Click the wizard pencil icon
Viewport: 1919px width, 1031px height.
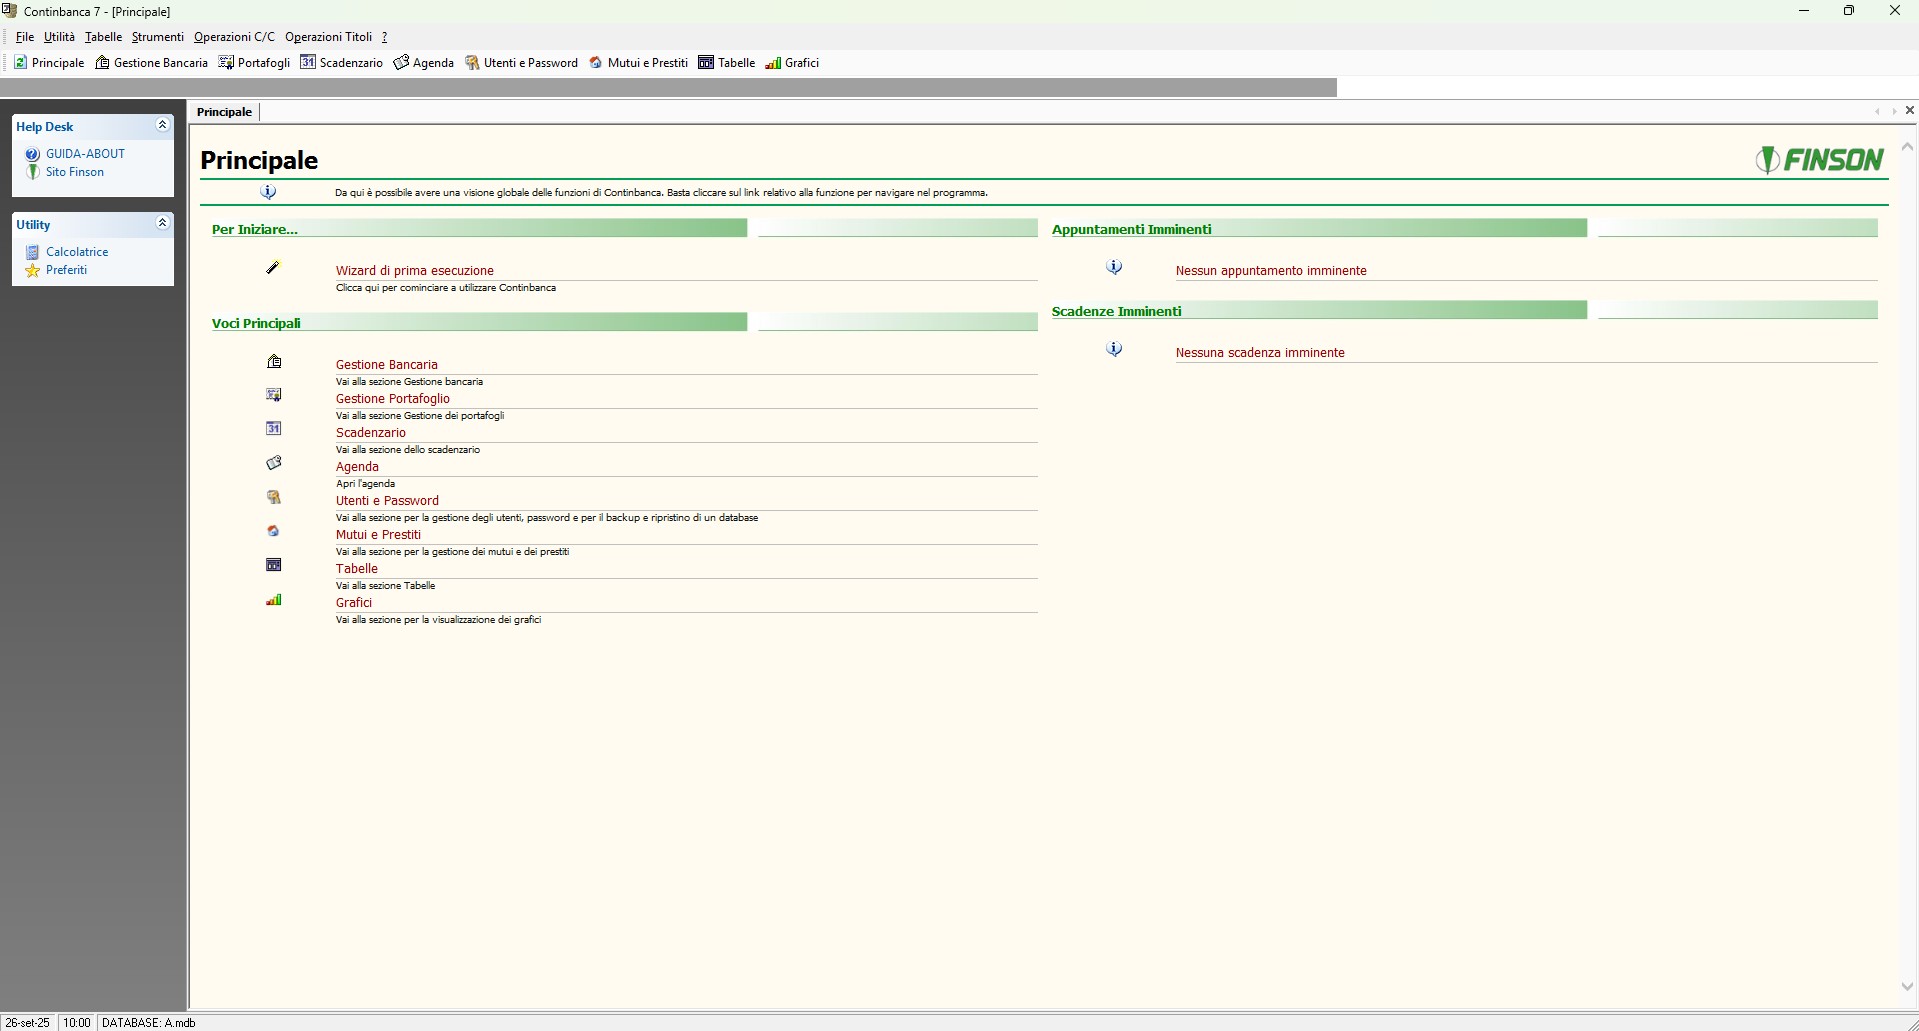point(273,267)
